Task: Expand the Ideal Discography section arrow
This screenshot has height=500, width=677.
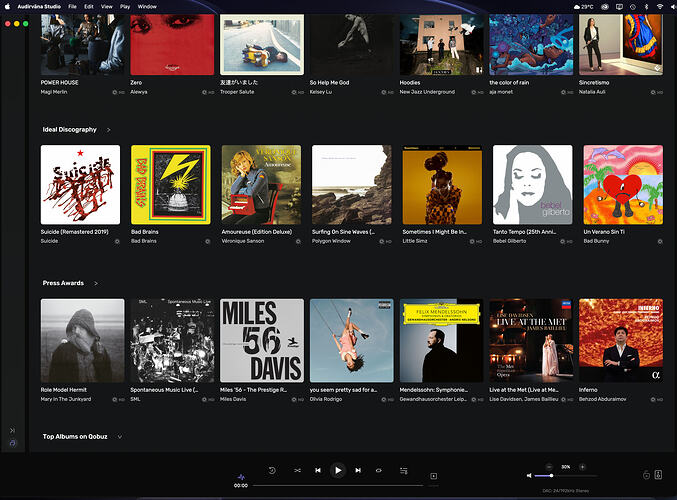Action: tap(108, 130)
